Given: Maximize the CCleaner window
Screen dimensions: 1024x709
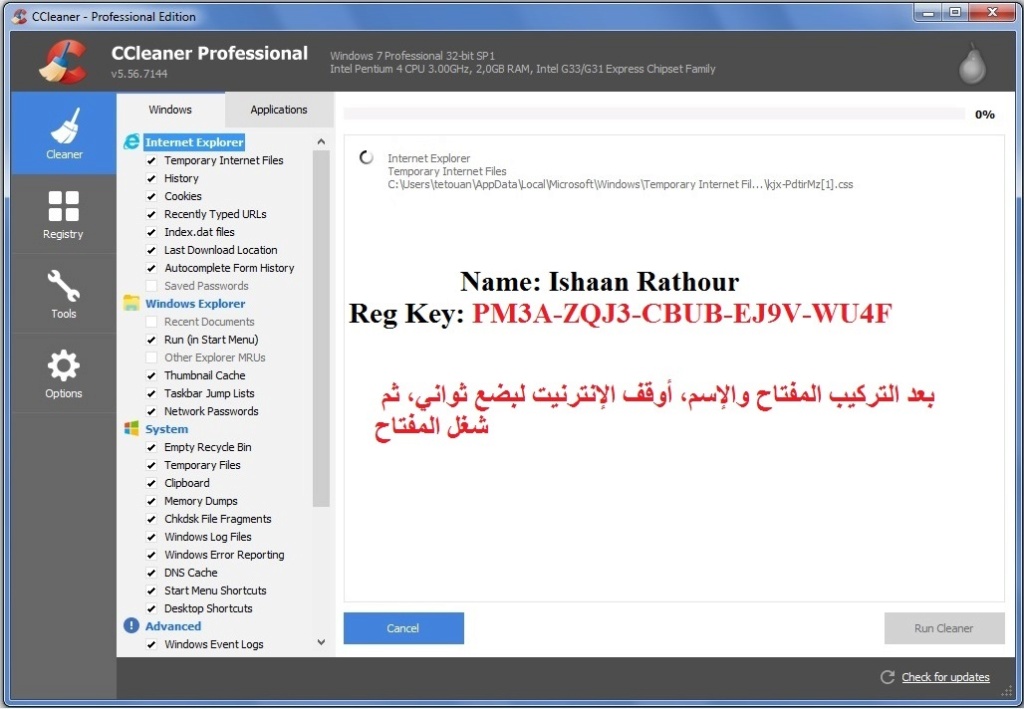Looking at the screenshot, I should coord(955,12).
